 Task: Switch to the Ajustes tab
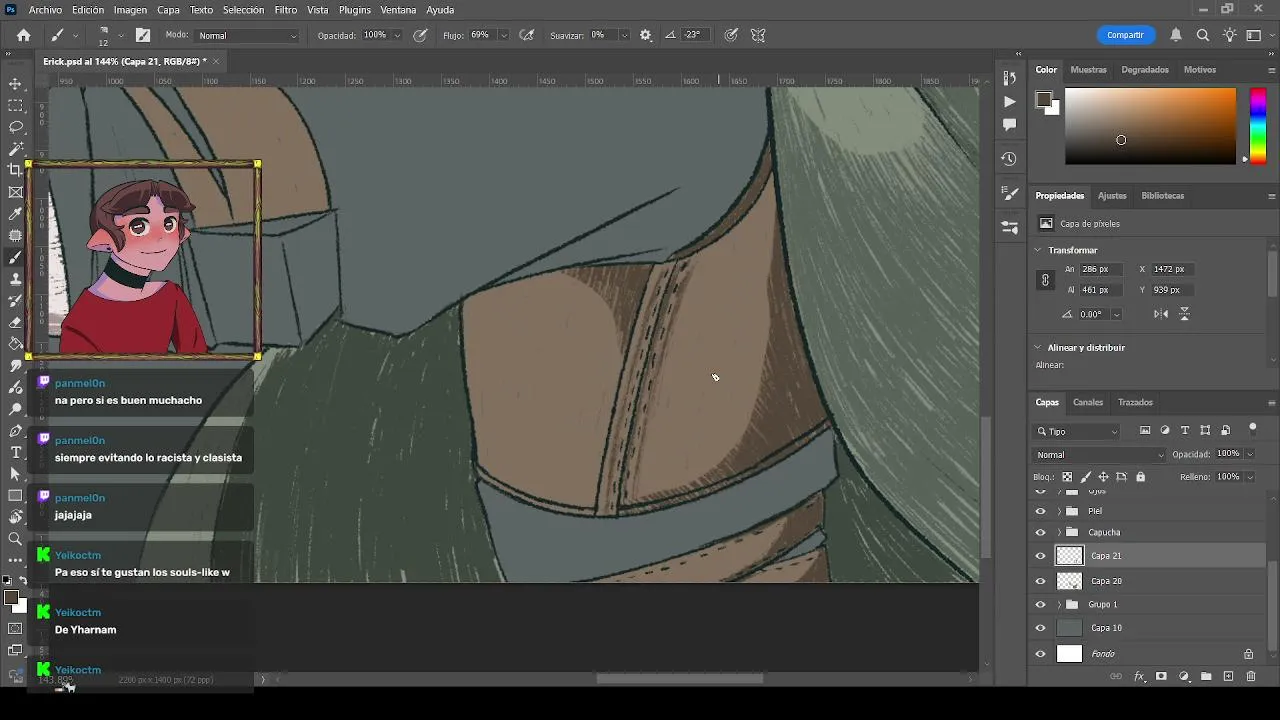(x=1112, y=196)
